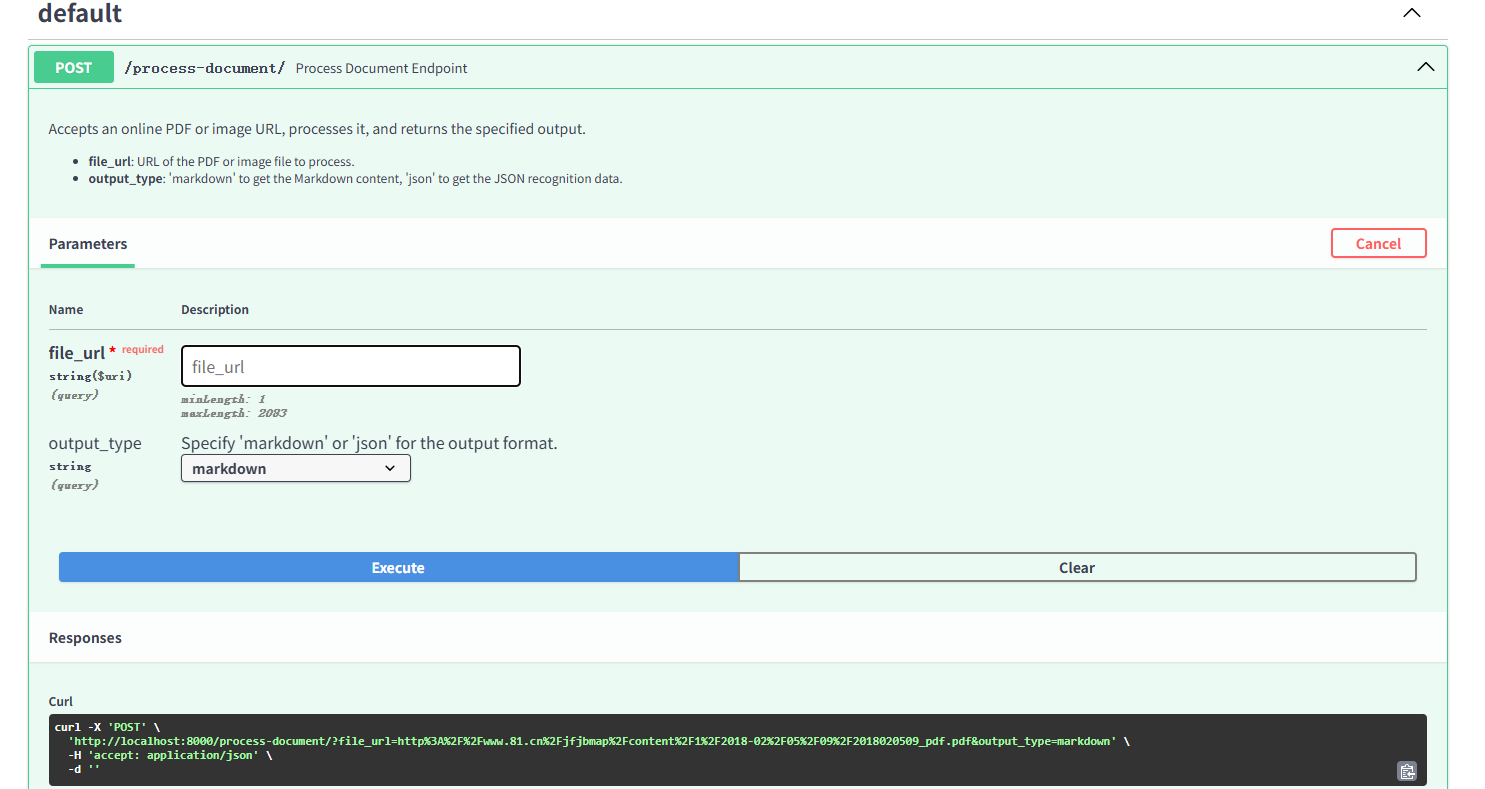Click the Name column header

(66, 310)
